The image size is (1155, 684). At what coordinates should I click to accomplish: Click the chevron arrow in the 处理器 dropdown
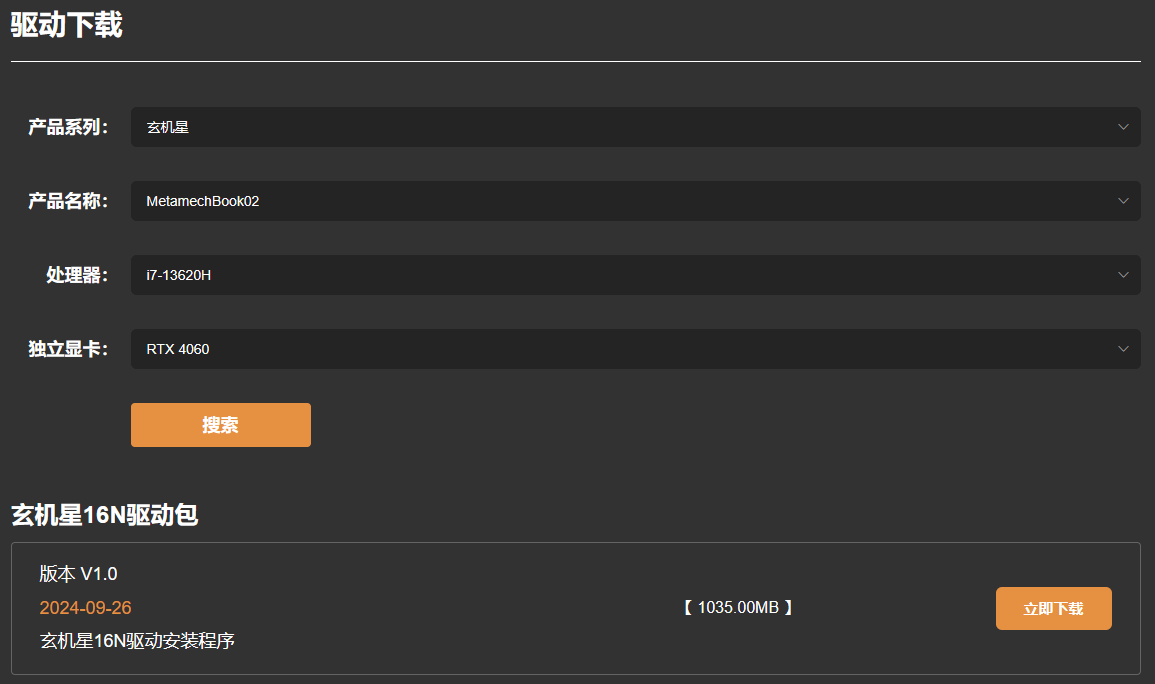click(1123, 275)
